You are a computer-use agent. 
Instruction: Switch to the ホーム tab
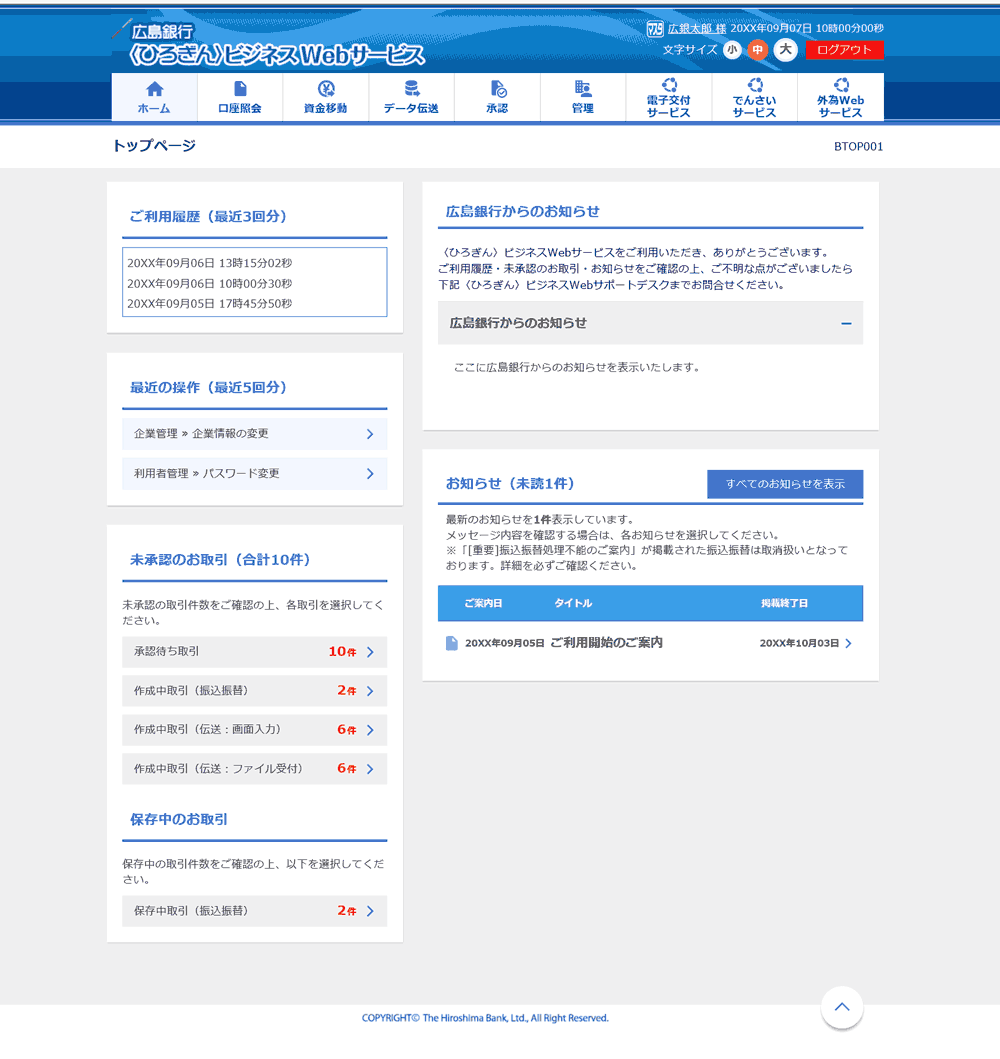[x=155, y=97]
